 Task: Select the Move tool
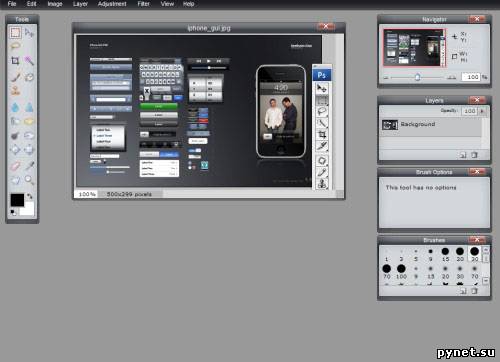(x=29, y=33)
